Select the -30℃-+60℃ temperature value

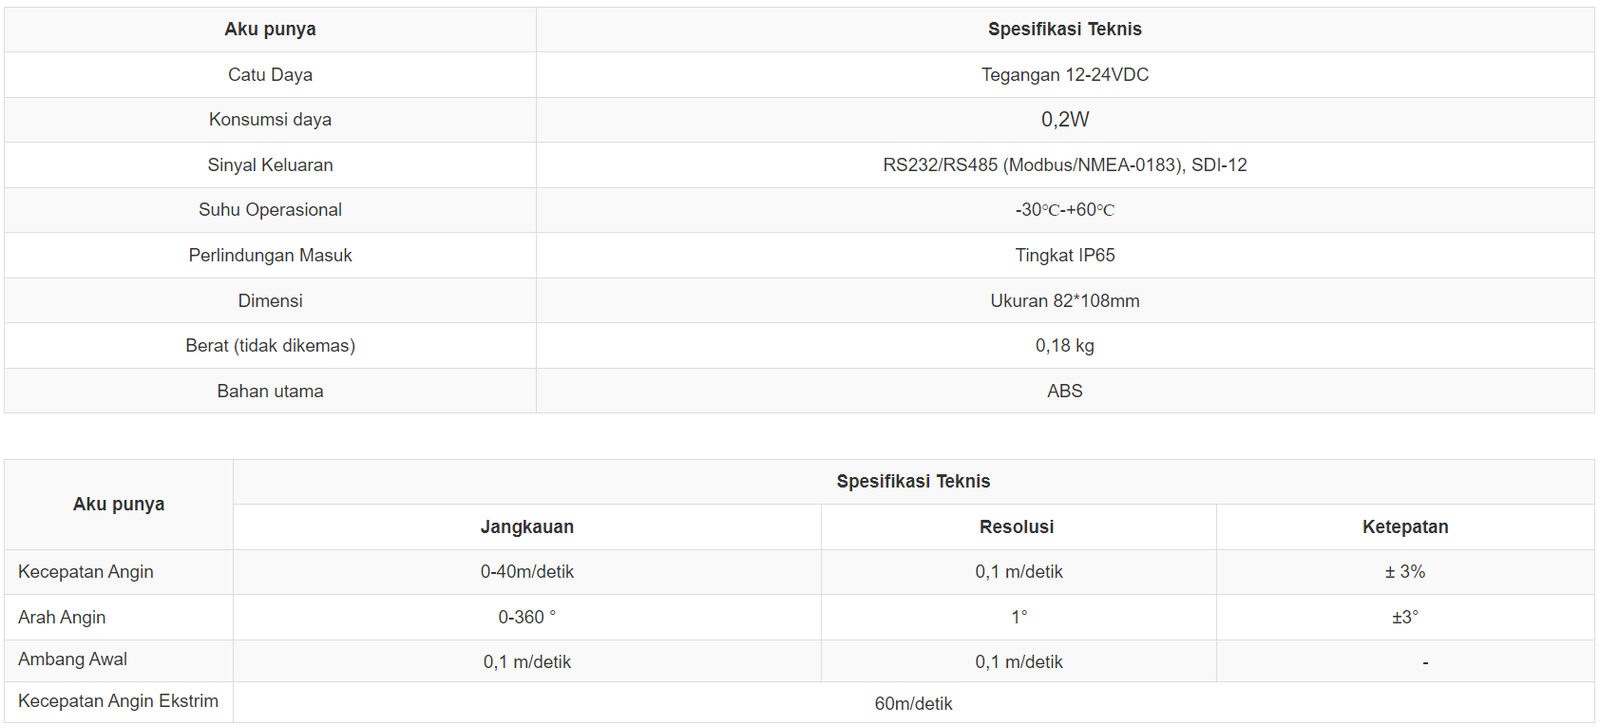(x=1064, y=210)
